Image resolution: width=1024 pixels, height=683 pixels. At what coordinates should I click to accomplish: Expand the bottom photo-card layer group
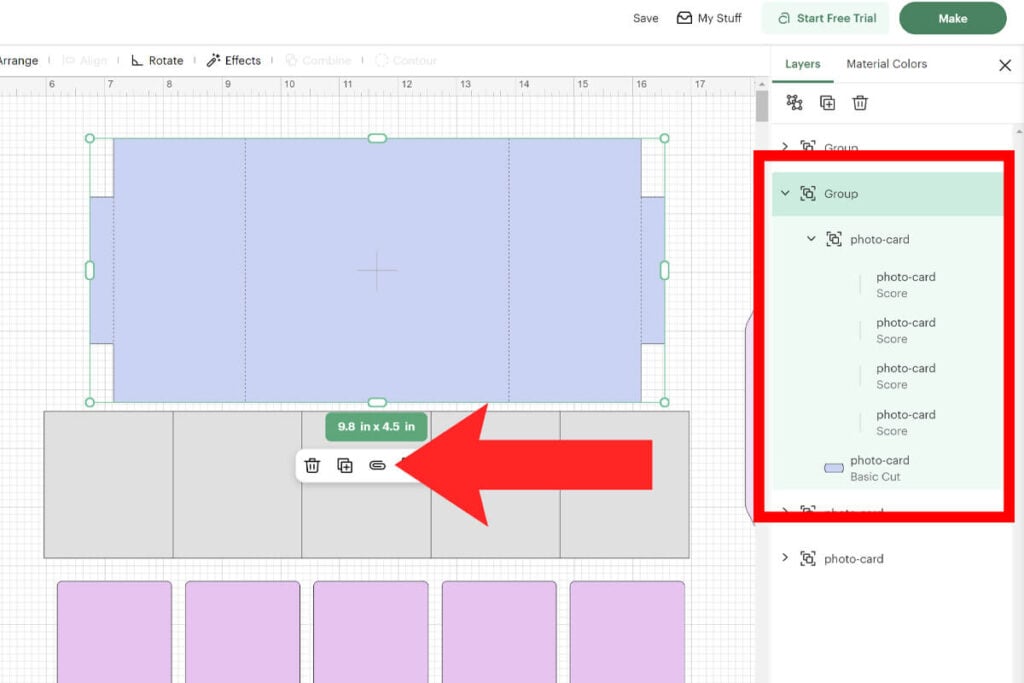pyautogui.click(x=786, y=558)
